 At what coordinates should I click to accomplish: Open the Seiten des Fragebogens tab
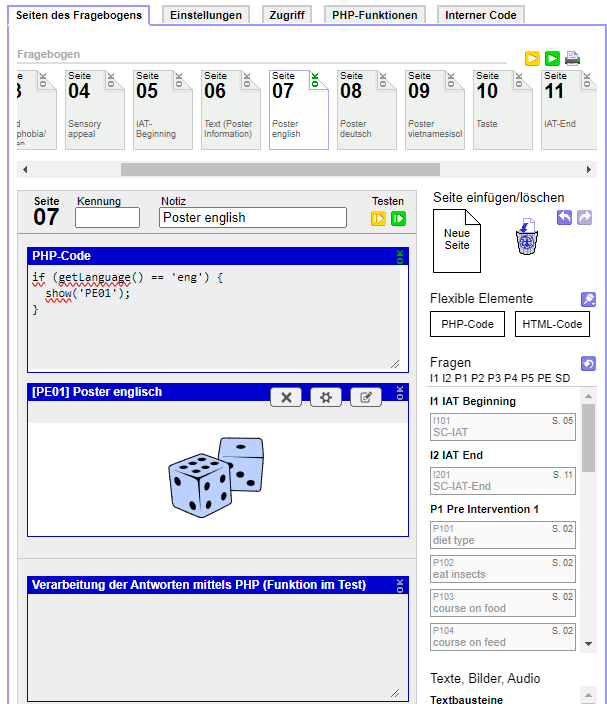tap(79, 15)
